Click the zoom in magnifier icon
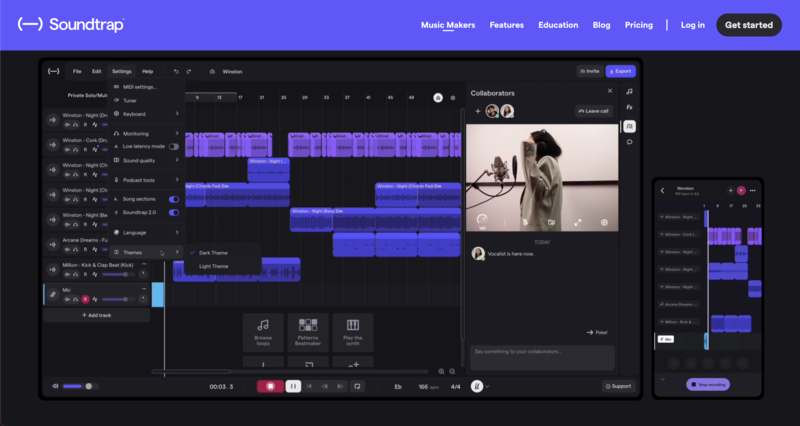Image resolution: width=800 pixels, height=426 pixels. coord(441,371)
